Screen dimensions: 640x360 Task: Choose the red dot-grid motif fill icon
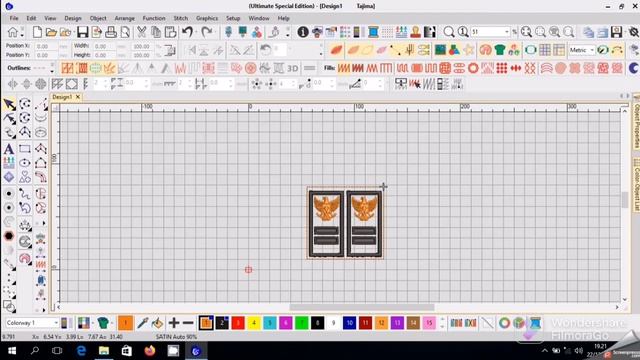(502, 68)
